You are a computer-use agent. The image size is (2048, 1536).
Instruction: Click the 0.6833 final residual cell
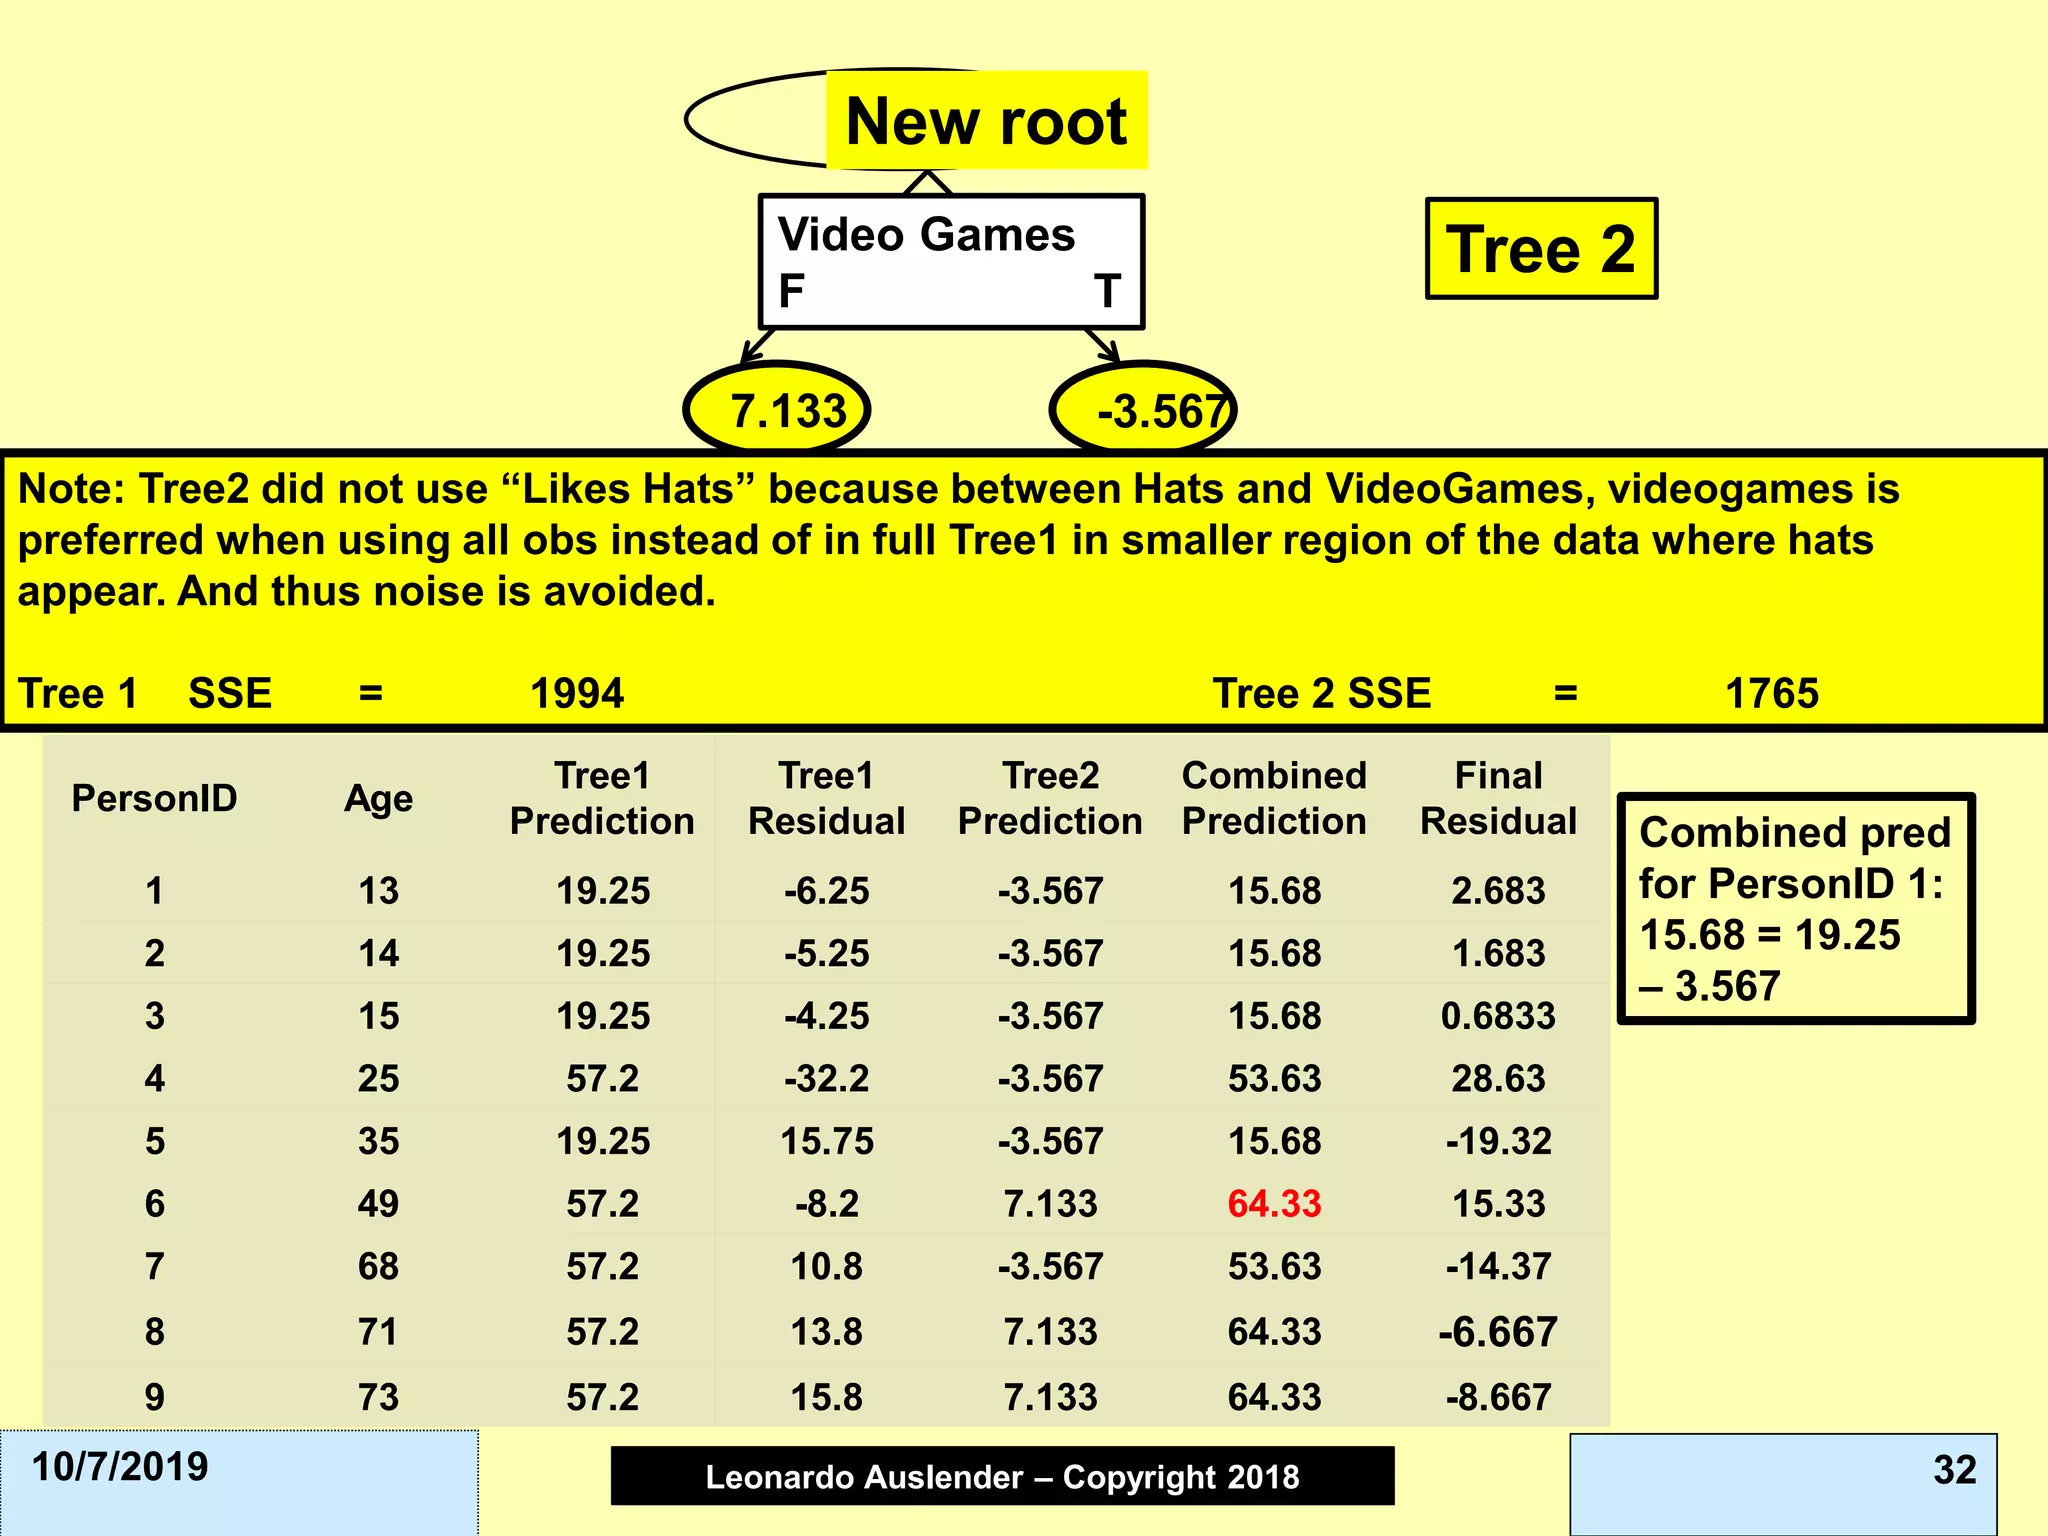click(1498, 1016)
